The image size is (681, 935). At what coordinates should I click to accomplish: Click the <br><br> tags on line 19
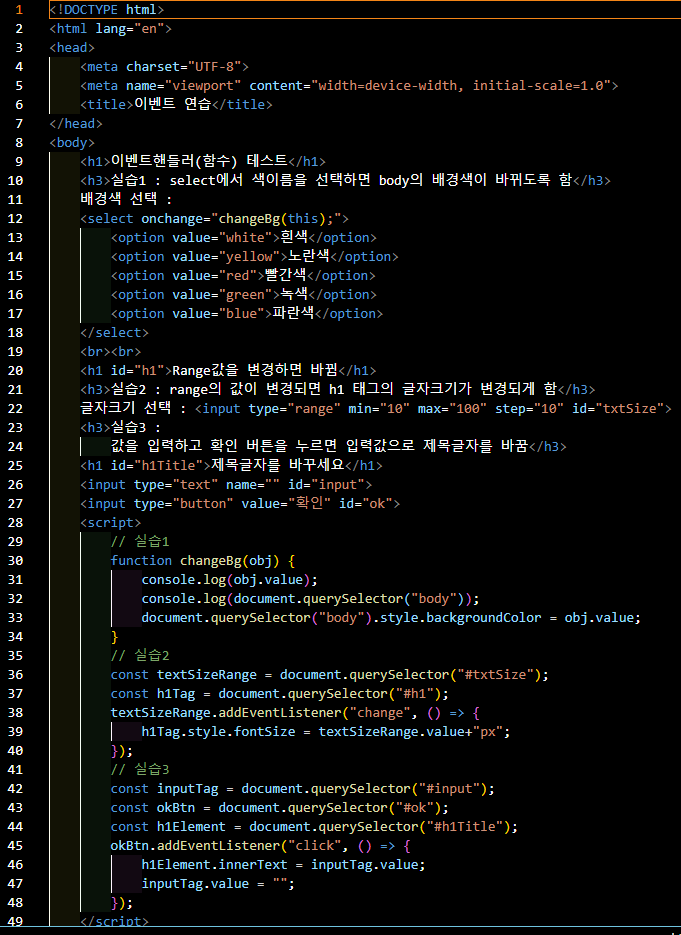click(110, 352)
